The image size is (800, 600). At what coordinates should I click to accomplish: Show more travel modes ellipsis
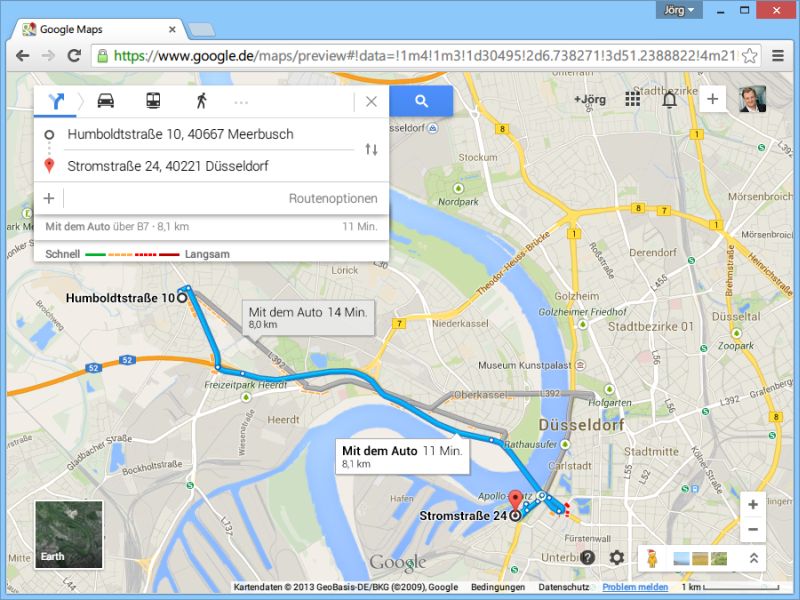[241, 103]
